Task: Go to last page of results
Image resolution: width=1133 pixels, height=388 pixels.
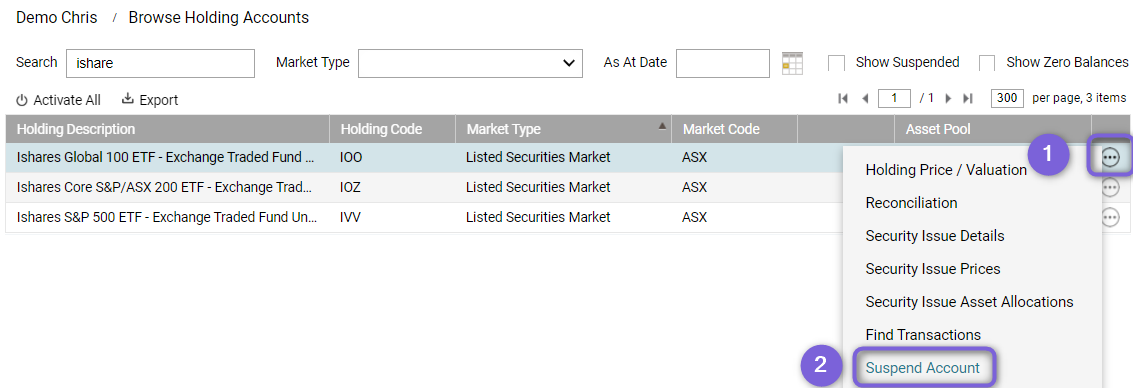Action: click(968, 98)
